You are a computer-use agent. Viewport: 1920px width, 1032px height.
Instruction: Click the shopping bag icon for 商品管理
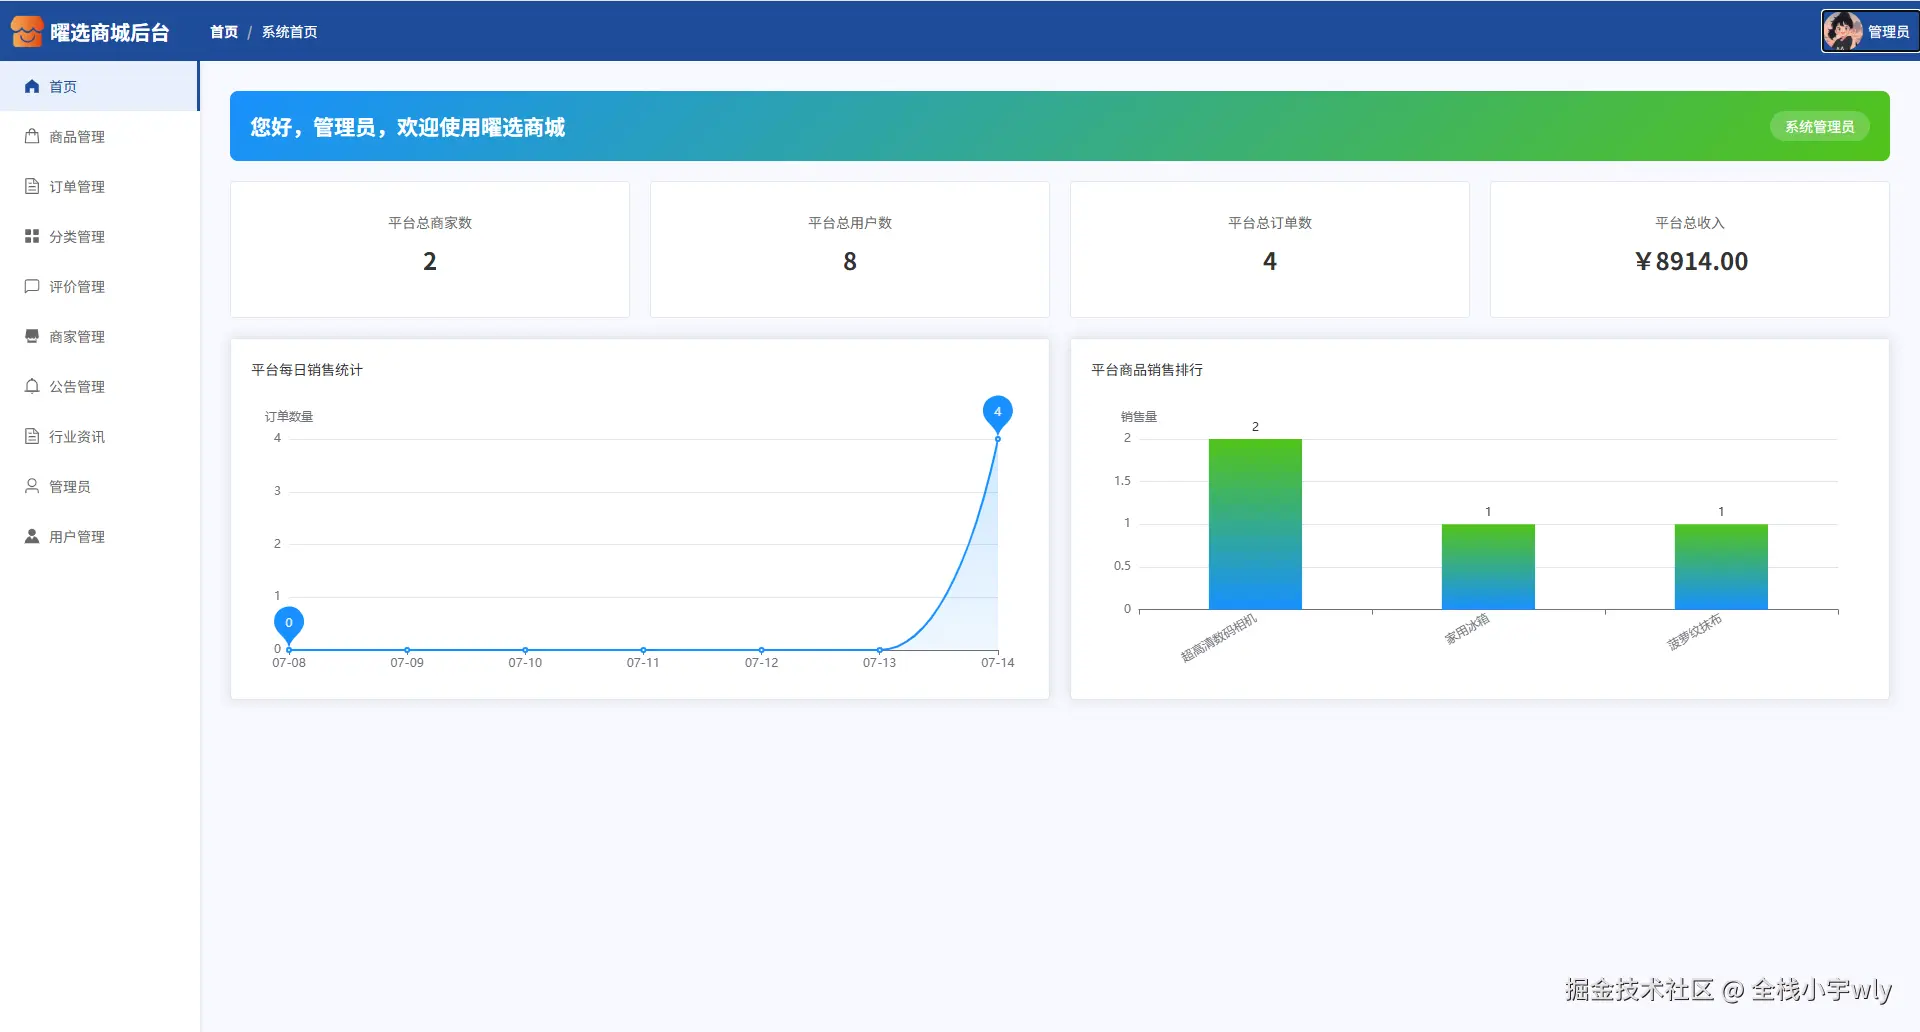[x=32, y=136]
